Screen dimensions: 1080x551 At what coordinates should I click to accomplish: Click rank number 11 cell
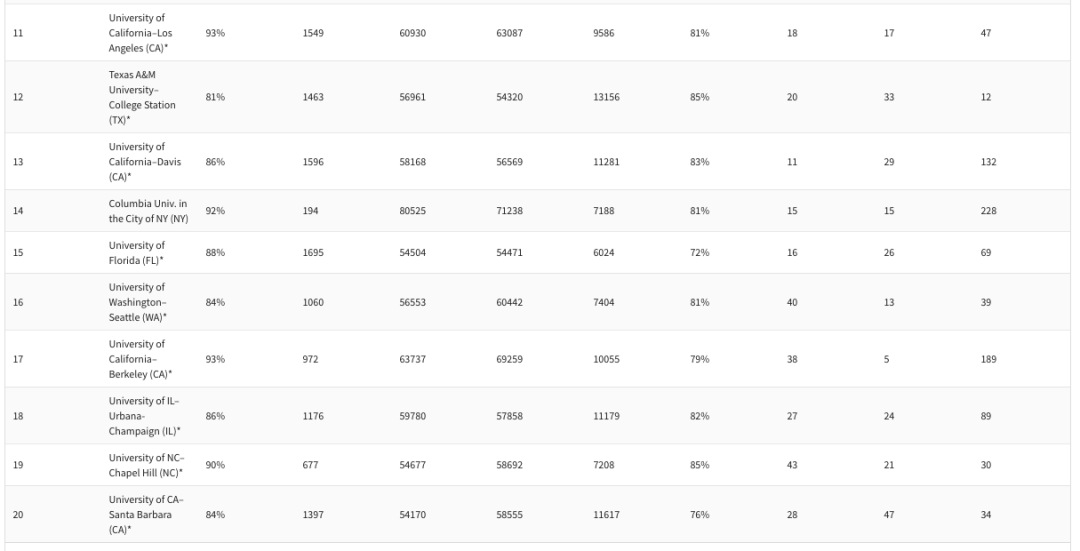pyautogui.click(x=18, y=33)
